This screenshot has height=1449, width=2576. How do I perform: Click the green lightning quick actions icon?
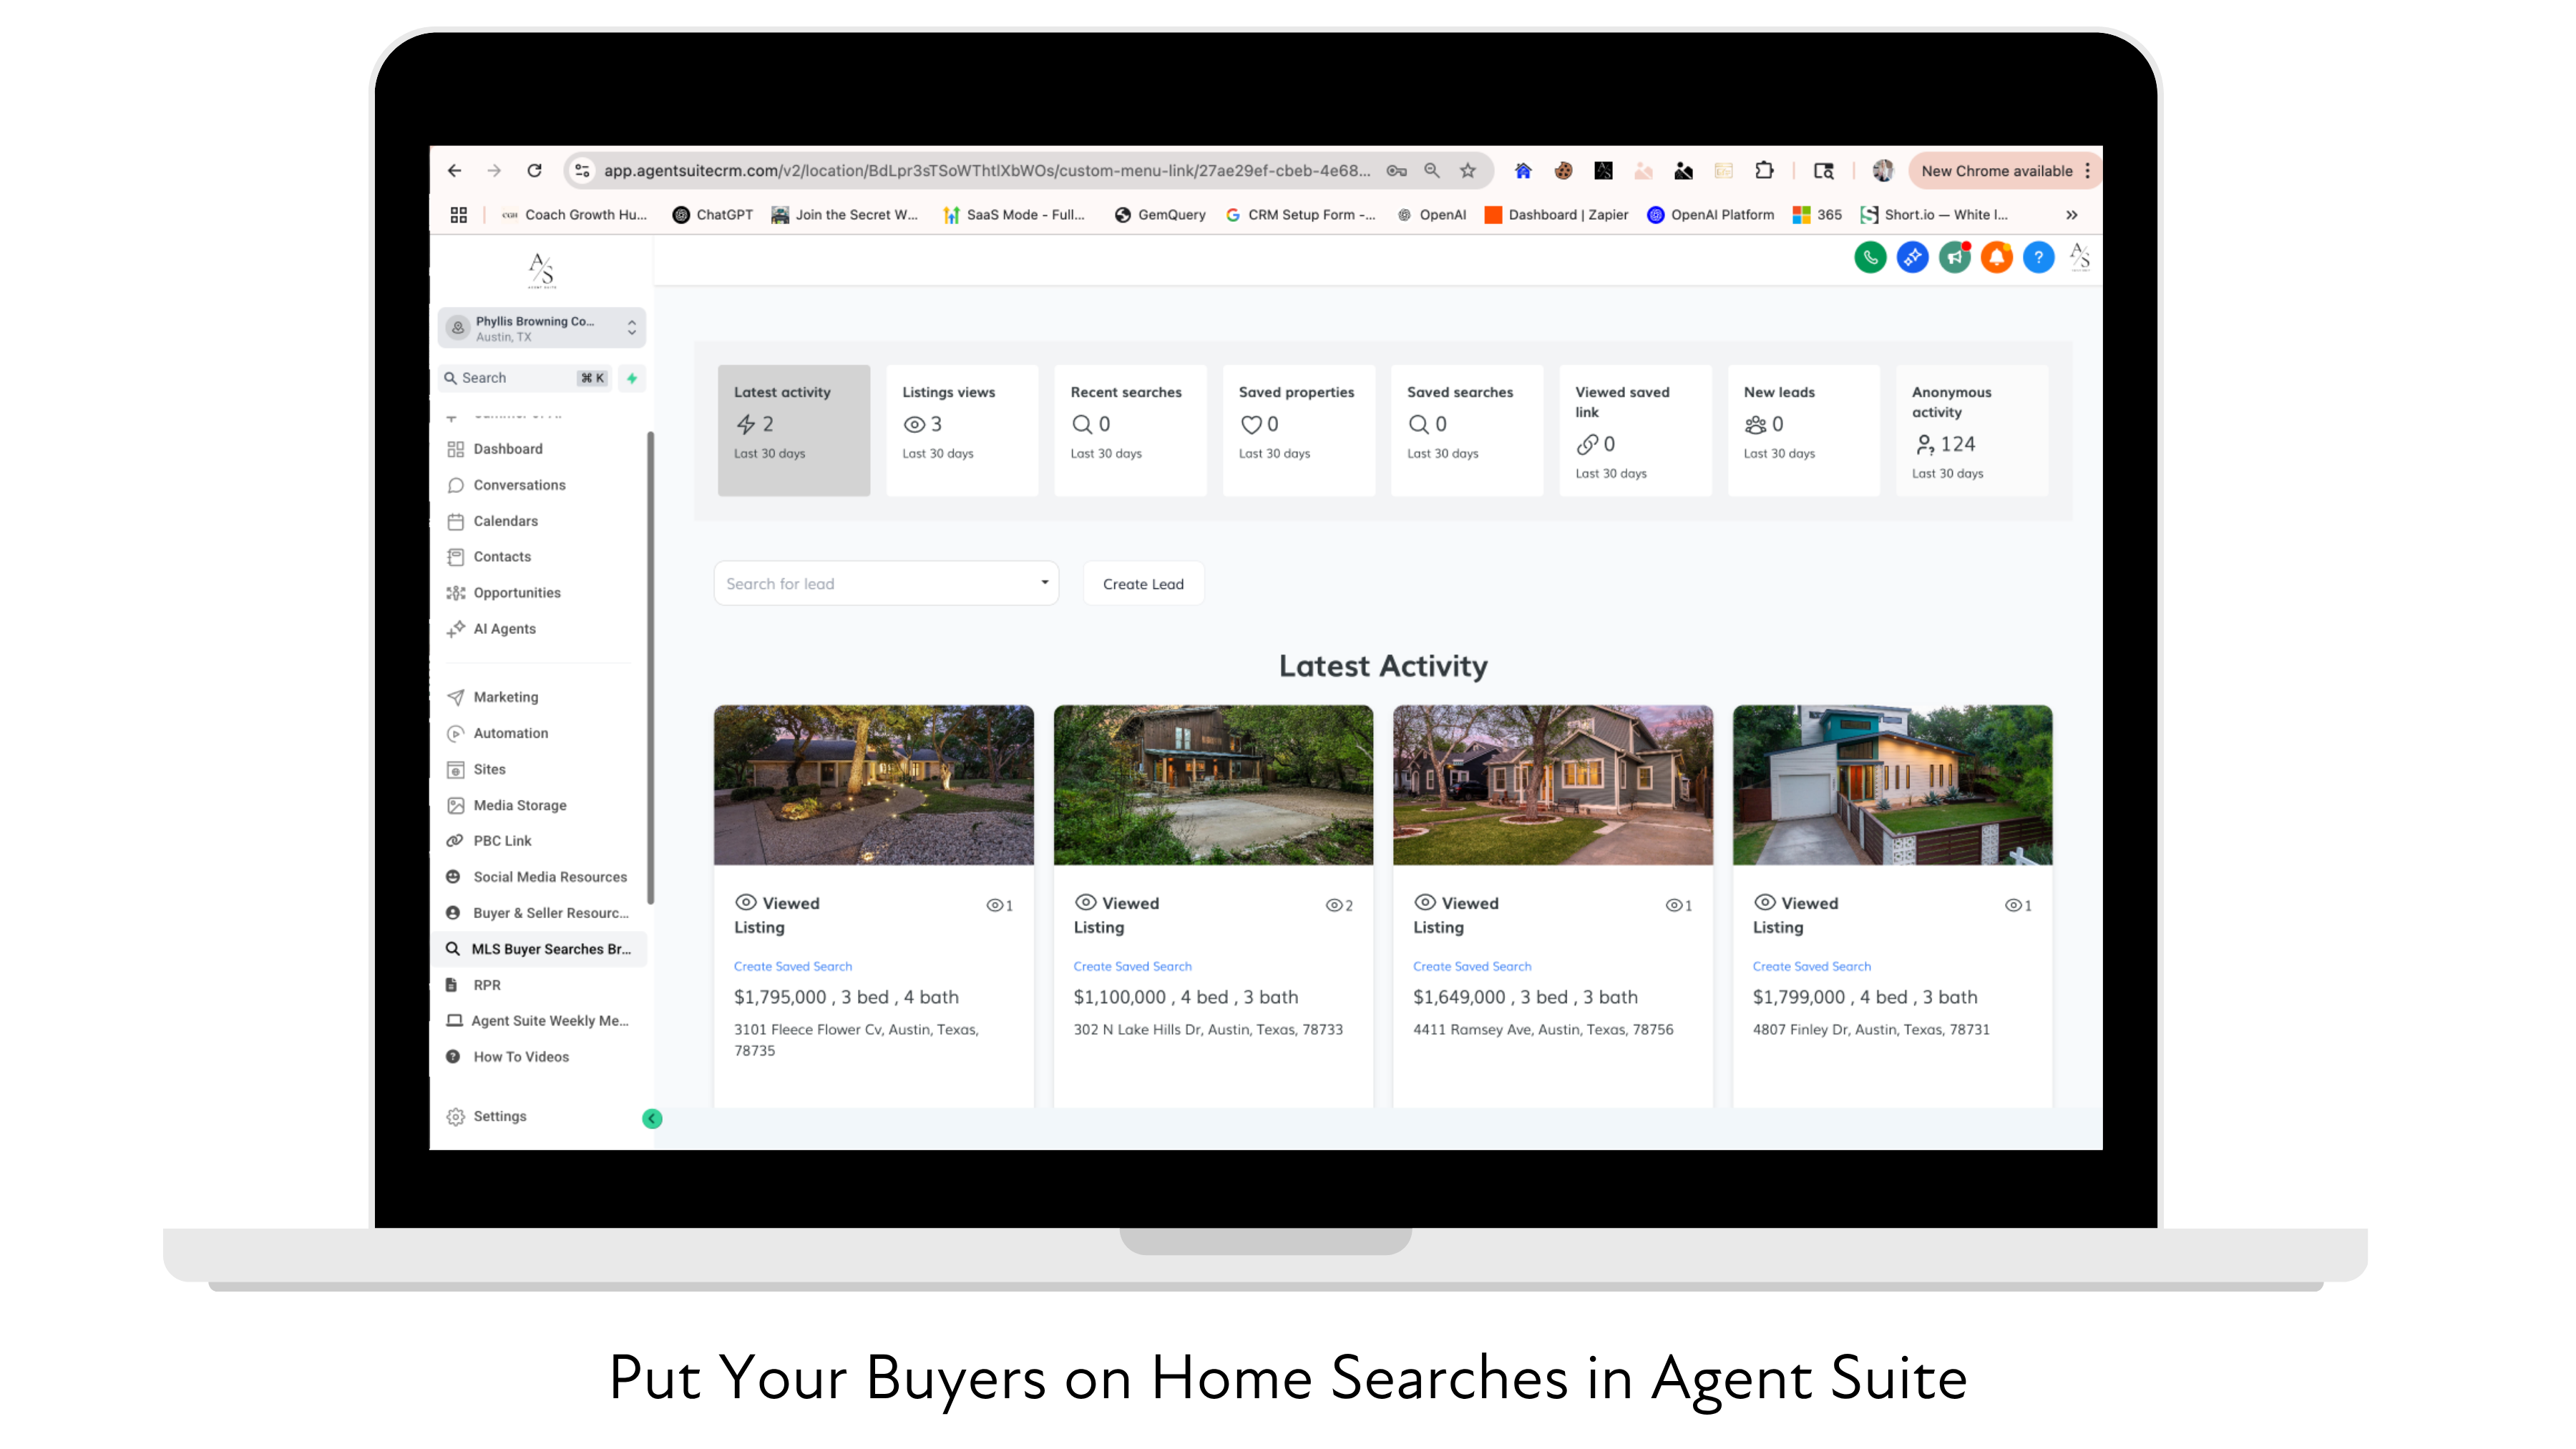point(632,378)
